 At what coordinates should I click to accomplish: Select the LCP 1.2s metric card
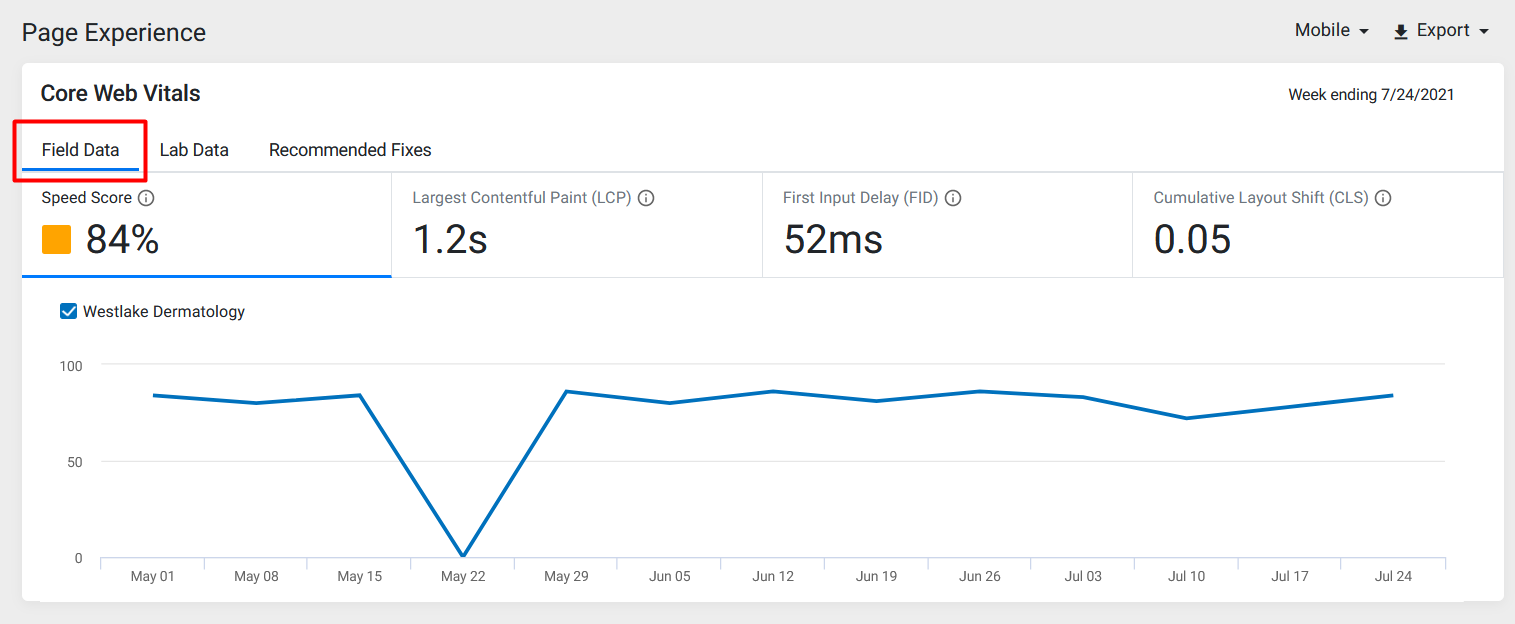(577, 225)
